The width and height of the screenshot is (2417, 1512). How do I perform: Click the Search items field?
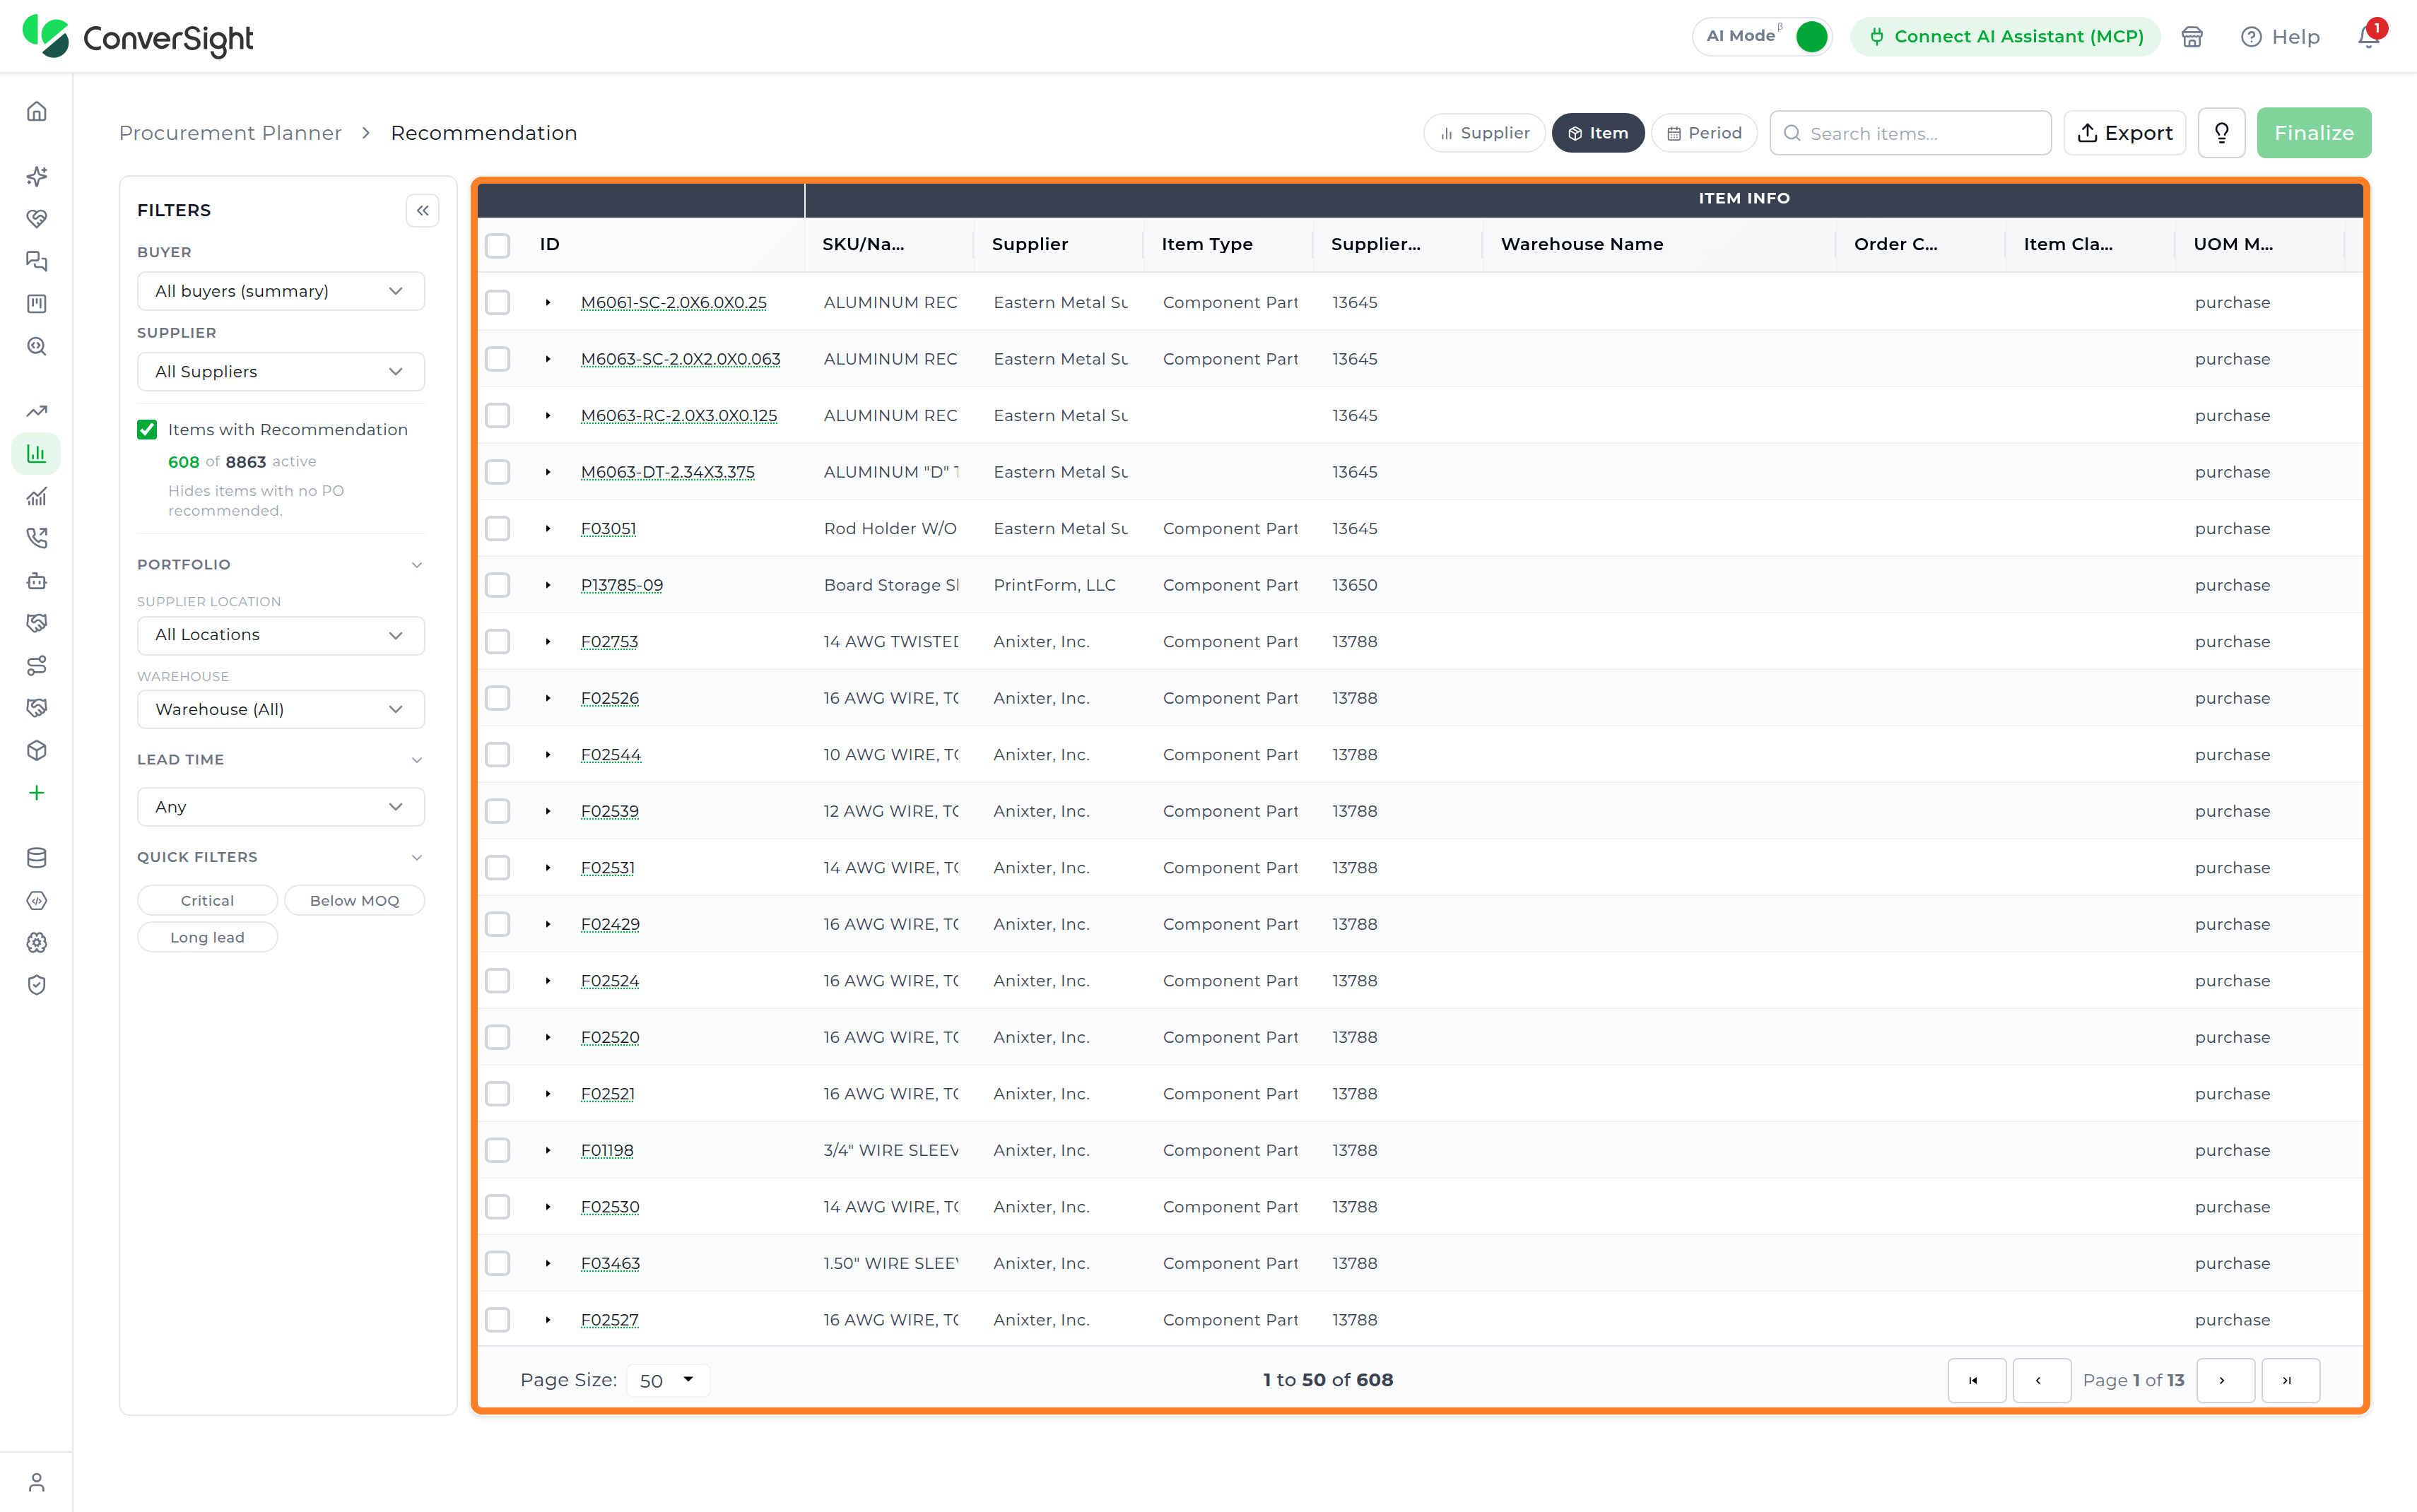(1910, 133)
